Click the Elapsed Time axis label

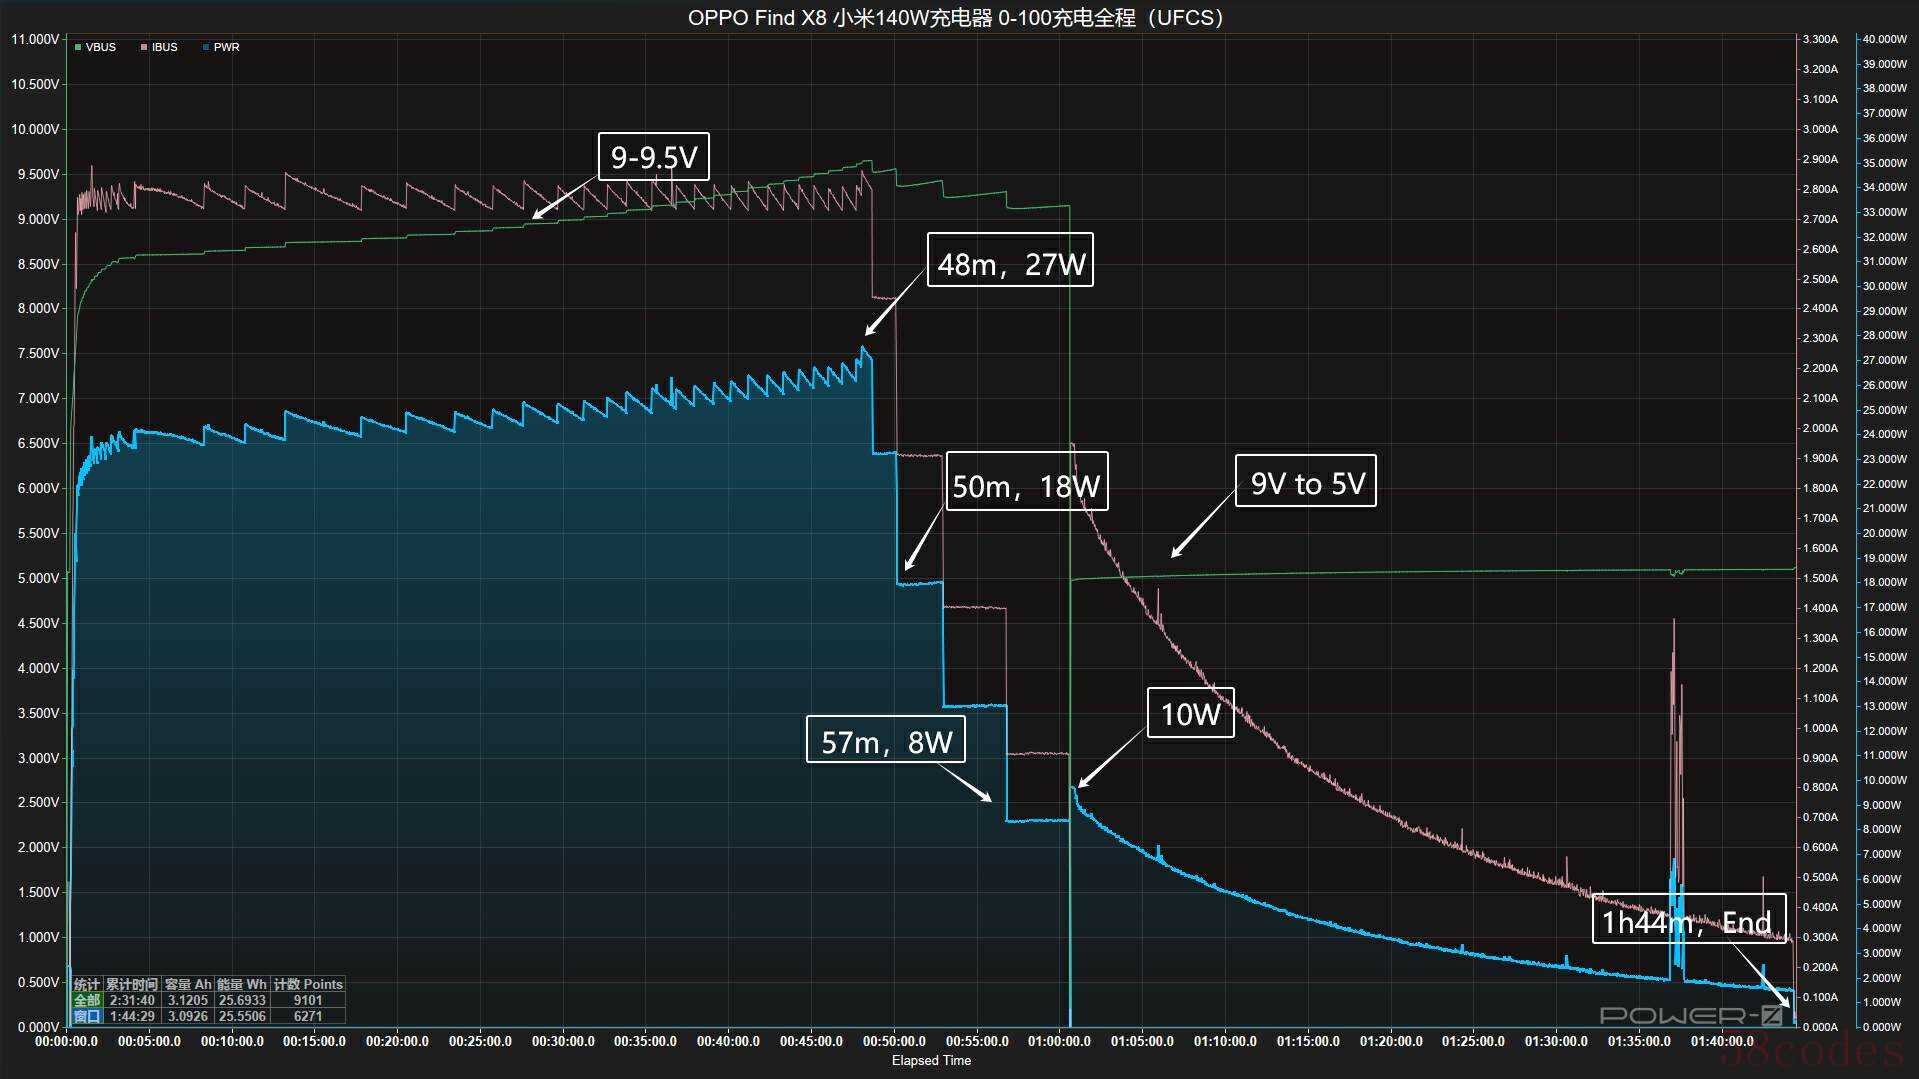point(931,1061)
